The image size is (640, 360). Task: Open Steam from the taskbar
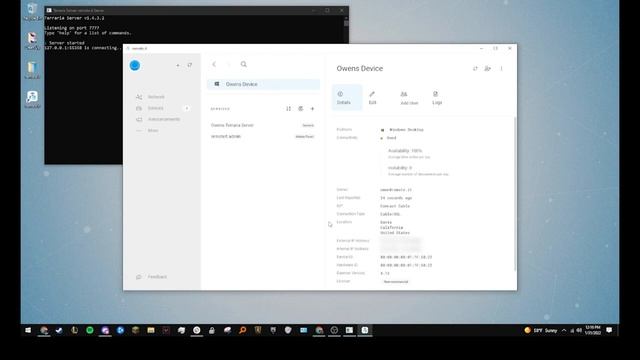pyautogui.click(x=59, y=330)
